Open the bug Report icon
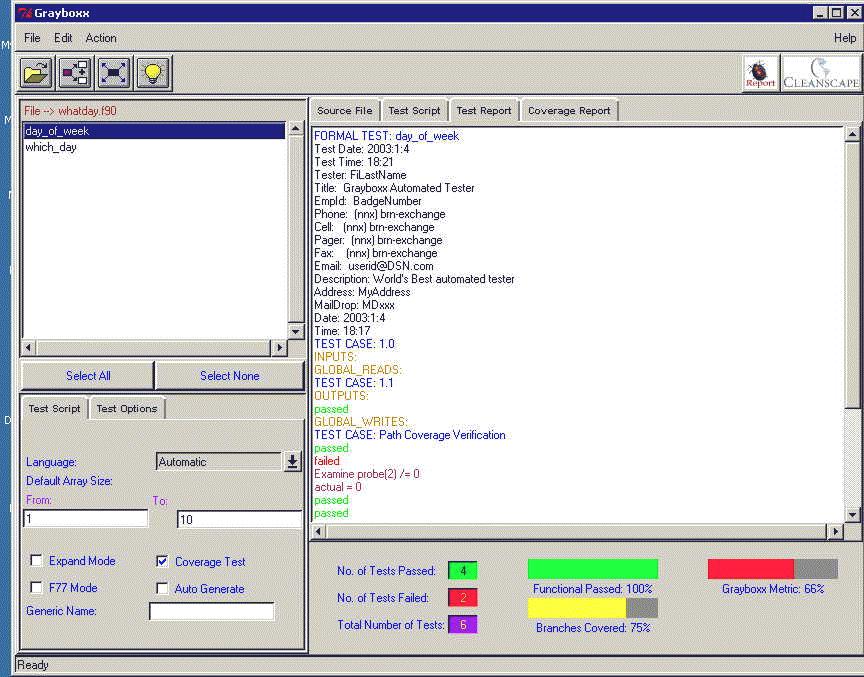Screen dimensions: 864x677 point(760,73)
